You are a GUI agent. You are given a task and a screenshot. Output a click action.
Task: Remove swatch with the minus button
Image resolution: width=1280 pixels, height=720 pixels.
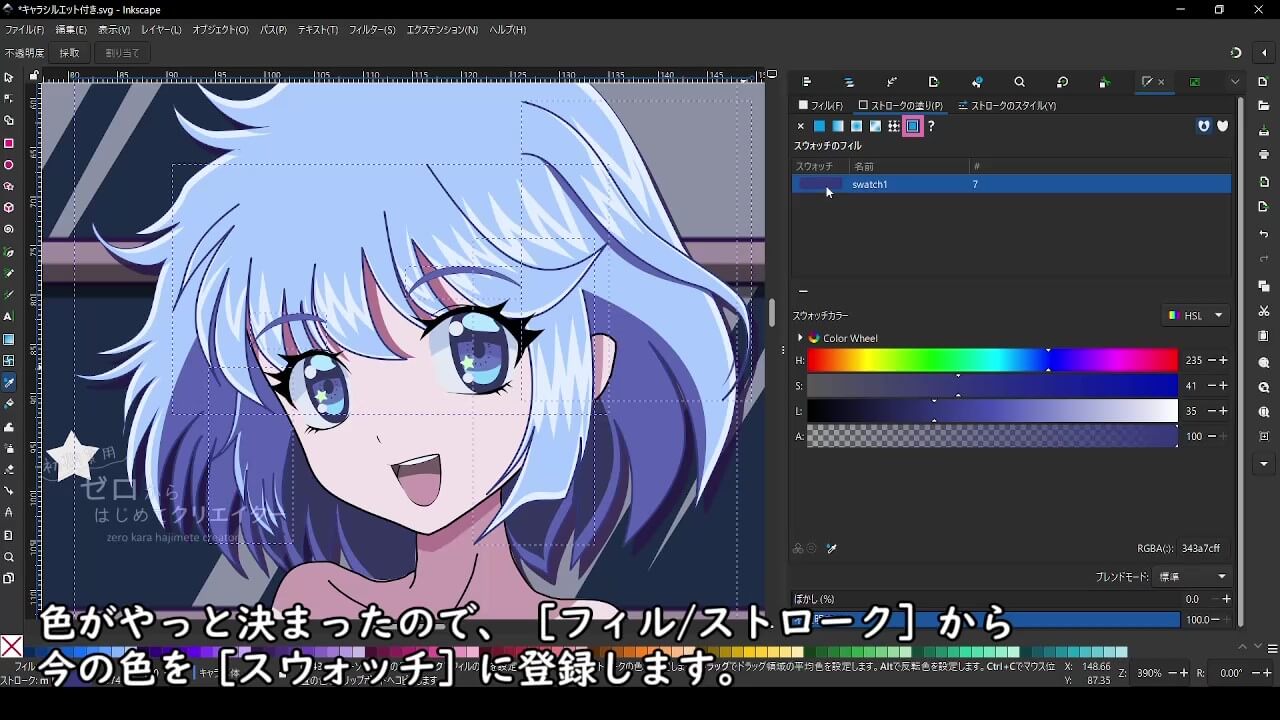pyautogui.click(x=803, y=292)
